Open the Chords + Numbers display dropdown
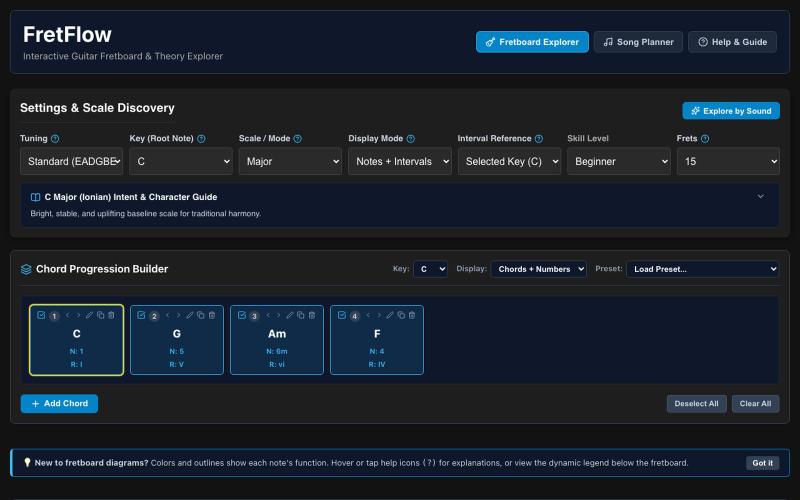Viewport: 800px width, 500px height. [x=538, y=269]
